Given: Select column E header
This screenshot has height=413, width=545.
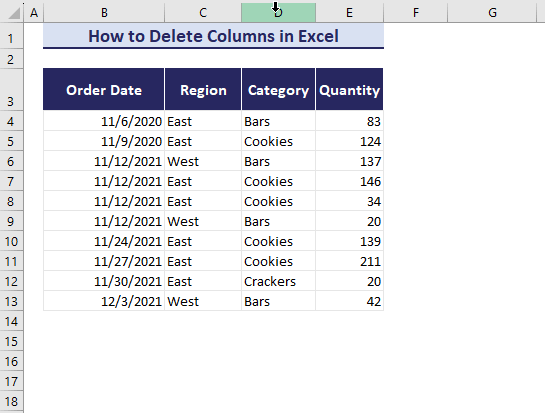Looking at the screenshot, I should (x=349, y=13).
